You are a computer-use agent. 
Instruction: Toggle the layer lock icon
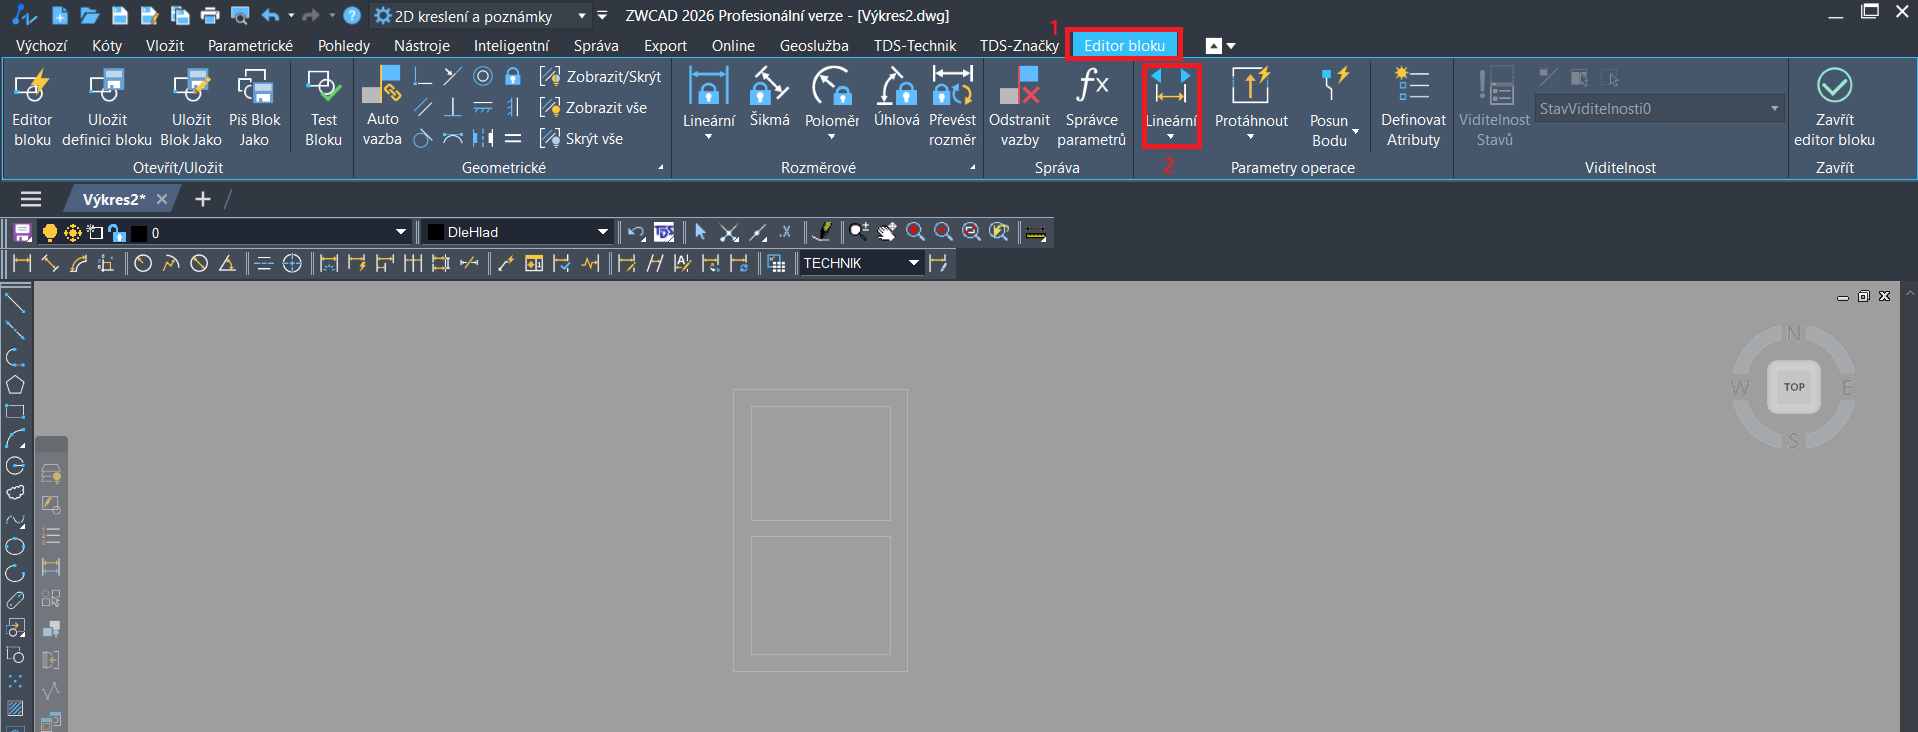pos(117,233)
